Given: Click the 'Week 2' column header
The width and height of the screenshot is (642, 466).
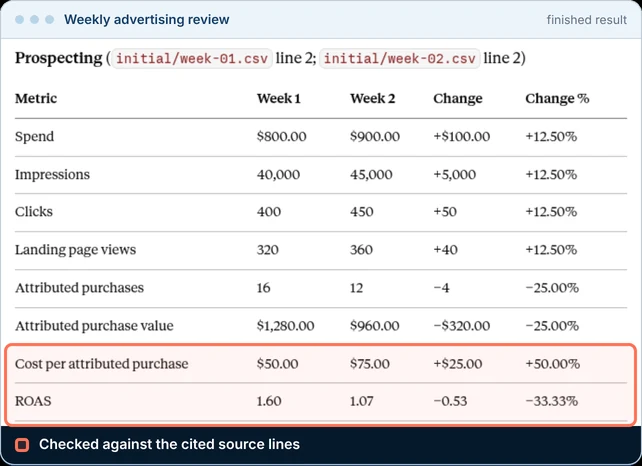Looking at the screenshot, I should [x=372, y=99].
